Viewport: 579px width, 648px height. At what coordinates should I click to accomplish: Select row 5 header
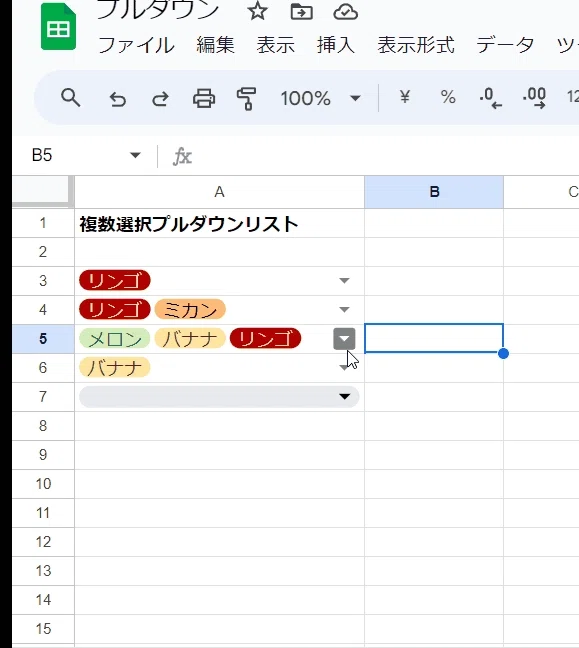[43, 339]
